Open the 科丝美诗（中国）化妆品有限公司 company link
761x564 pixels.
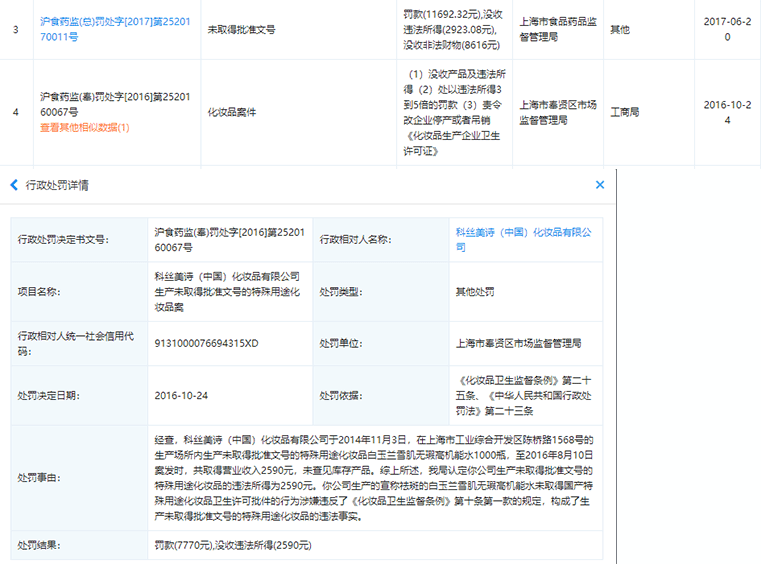pyautogui.click(x=523, y=239)
